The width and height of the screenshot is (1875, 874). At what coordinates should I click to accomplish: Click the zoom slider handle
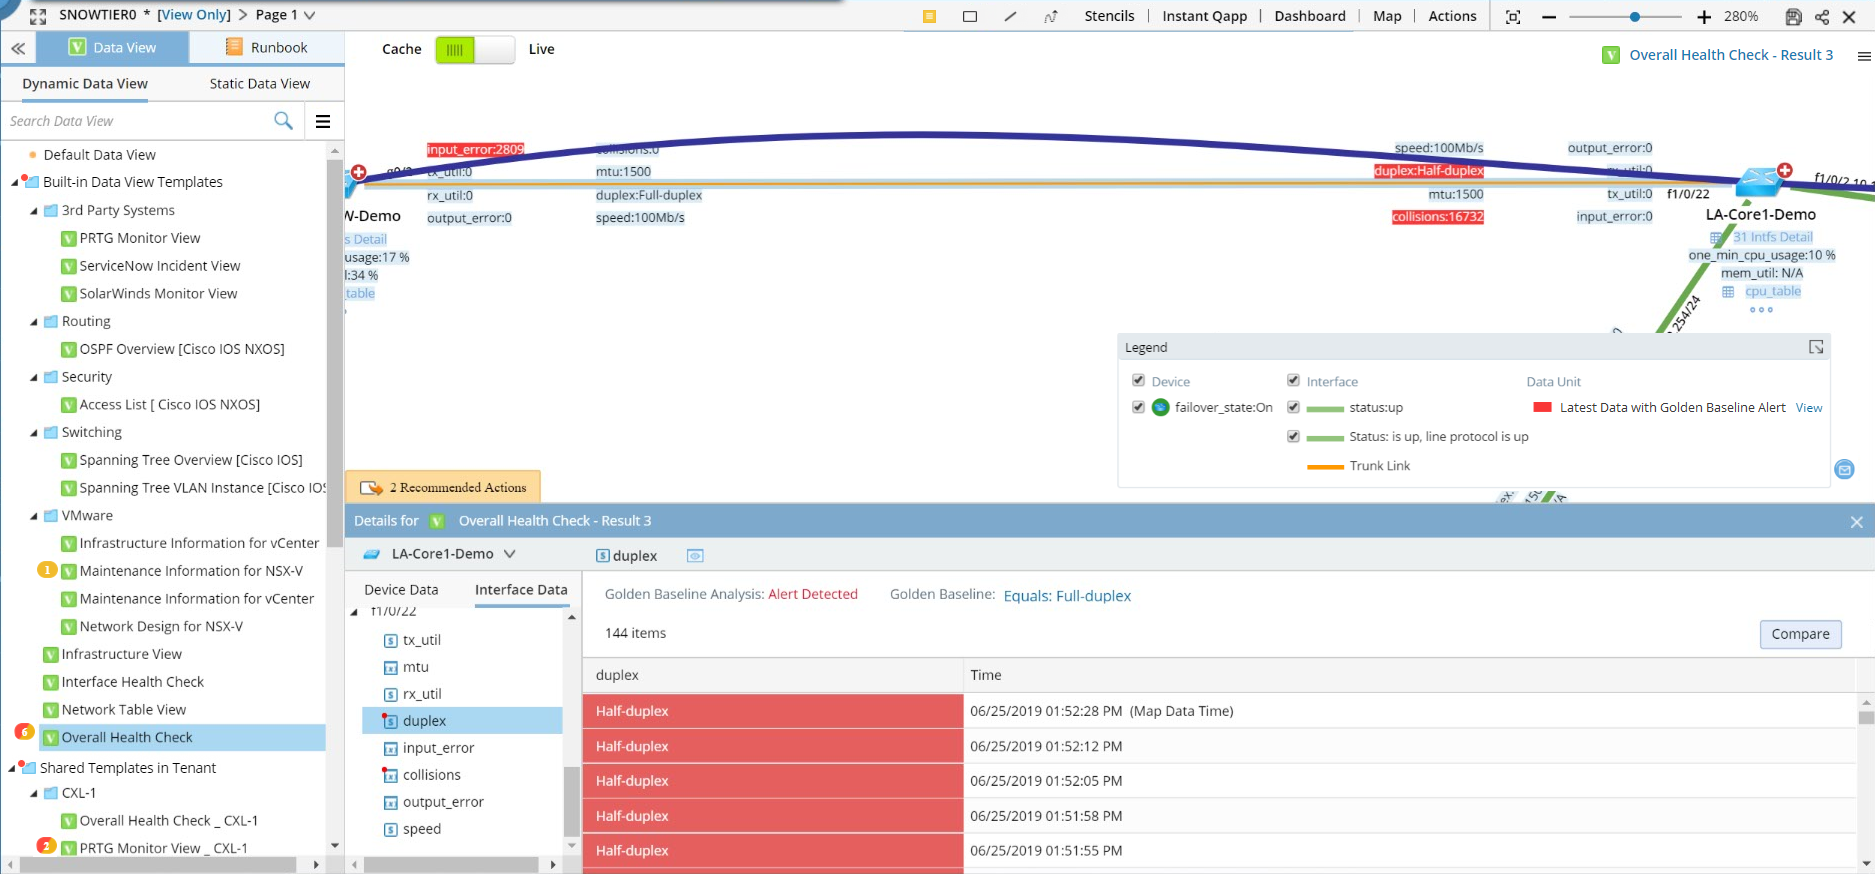pyautogui.click(x=1634, y=17)
